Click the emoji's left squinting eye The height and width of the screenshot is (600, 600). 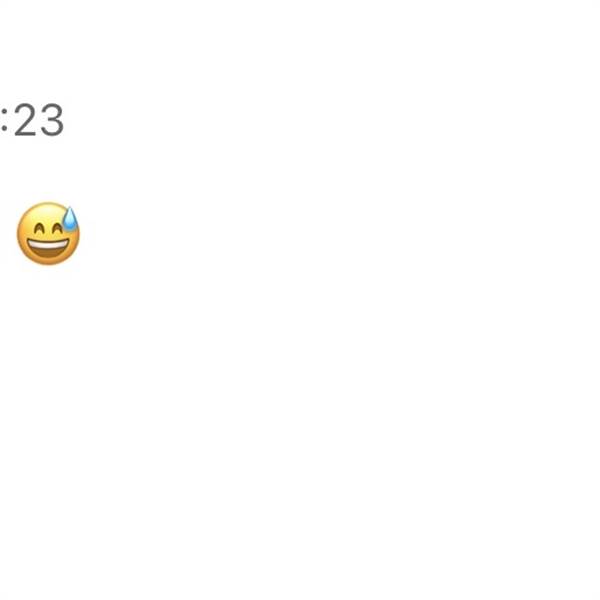(39, 229)
